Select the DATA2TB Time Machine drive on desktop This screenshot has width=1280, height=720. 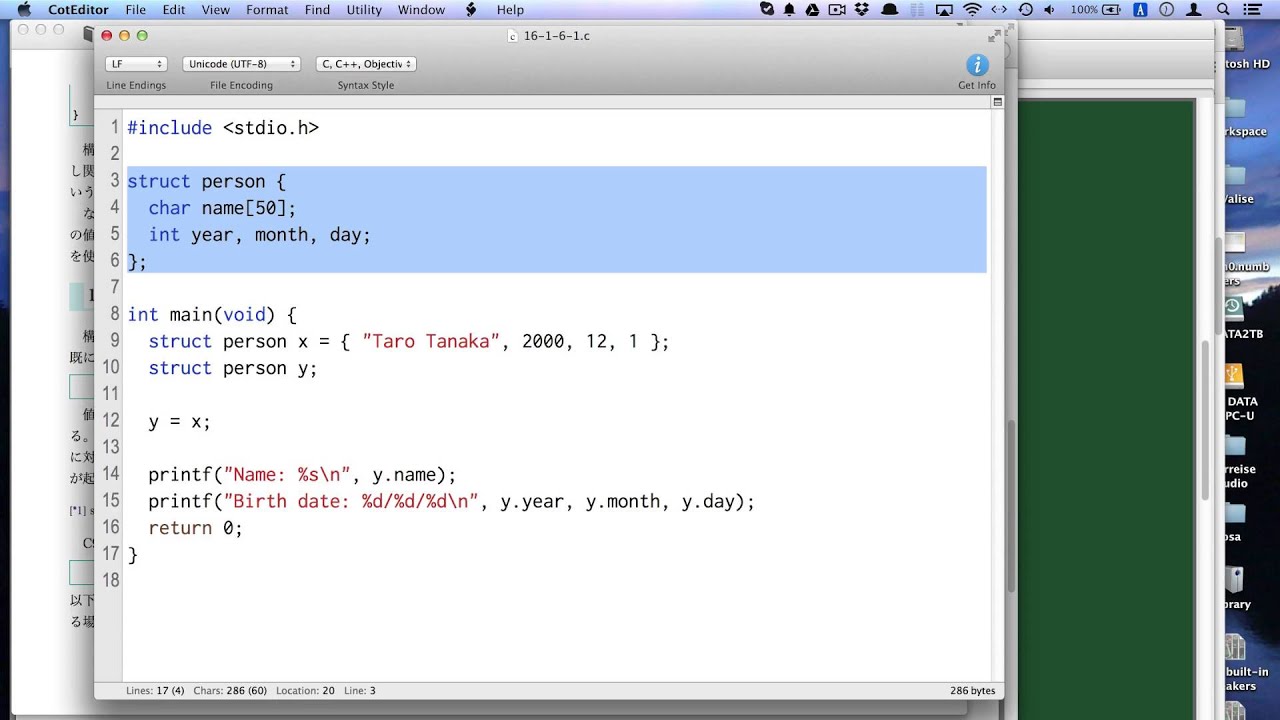coord(1237,308)
